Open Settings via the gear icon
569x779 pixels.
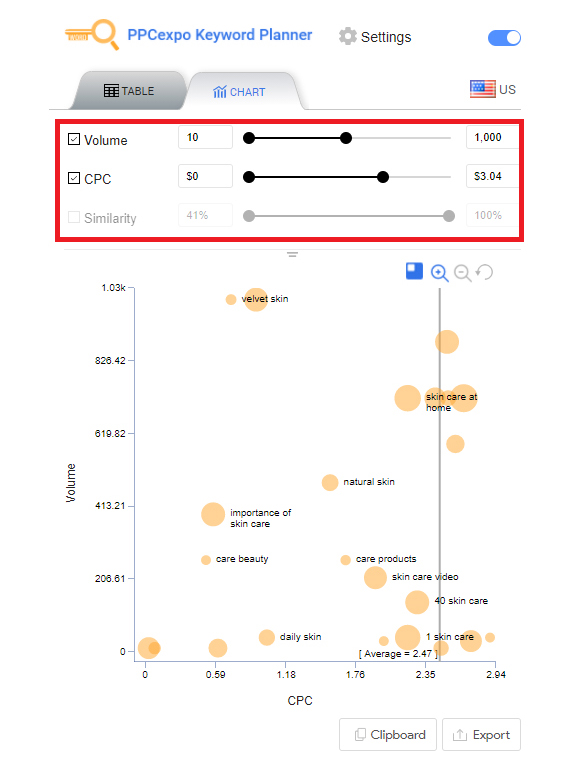pyautogui.click(x=348, y=36)
